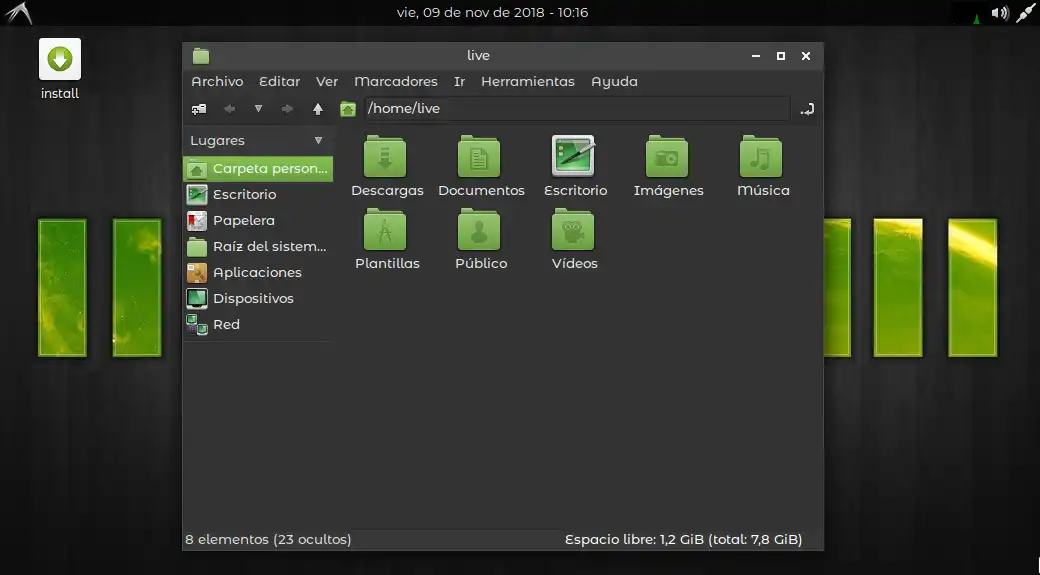Select the Plantillas folder
This screenshot has height=575, width=1040.
tap(386, 239)
